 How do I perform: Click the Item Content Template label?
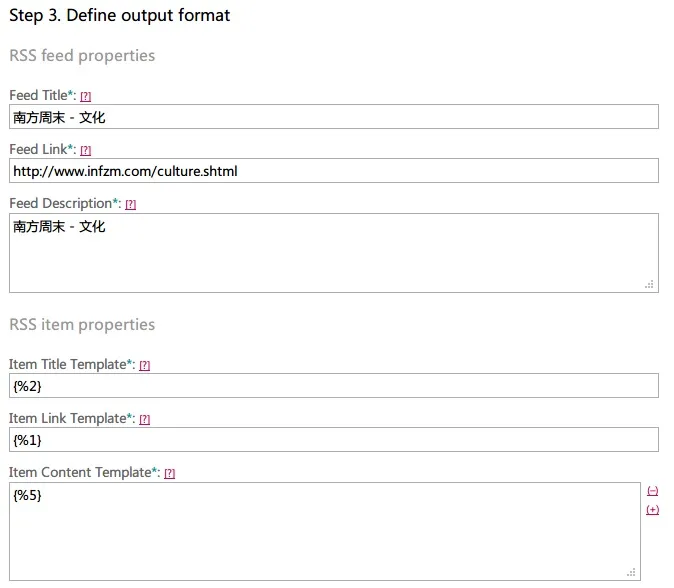(81, 472)
